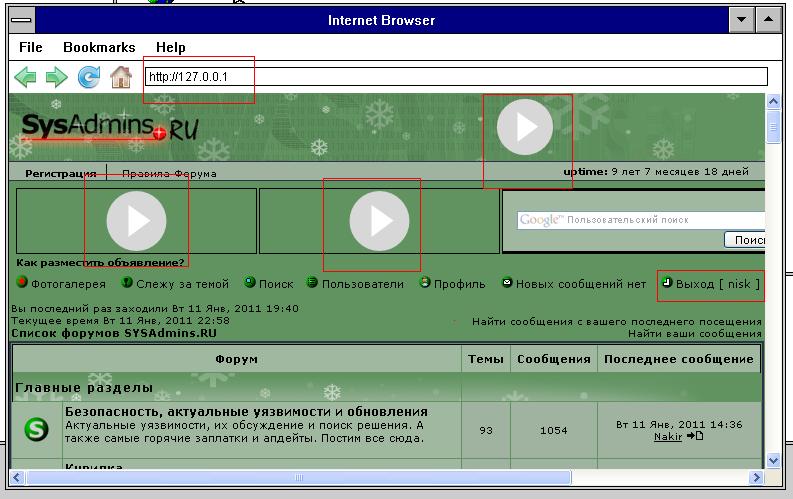Click the uptime text in the header

click(656, 172)
